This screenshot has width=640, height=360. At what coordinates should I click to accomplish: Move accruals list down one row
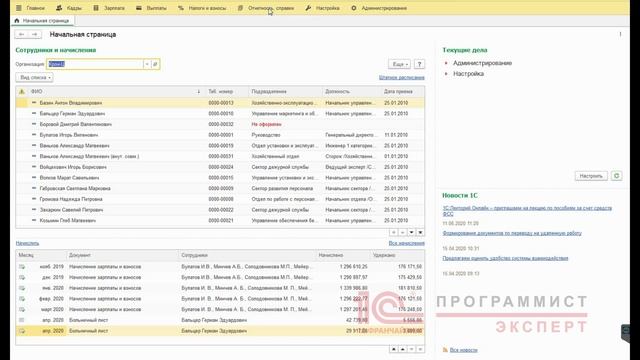pyautogui.click(x=411, y=349)
